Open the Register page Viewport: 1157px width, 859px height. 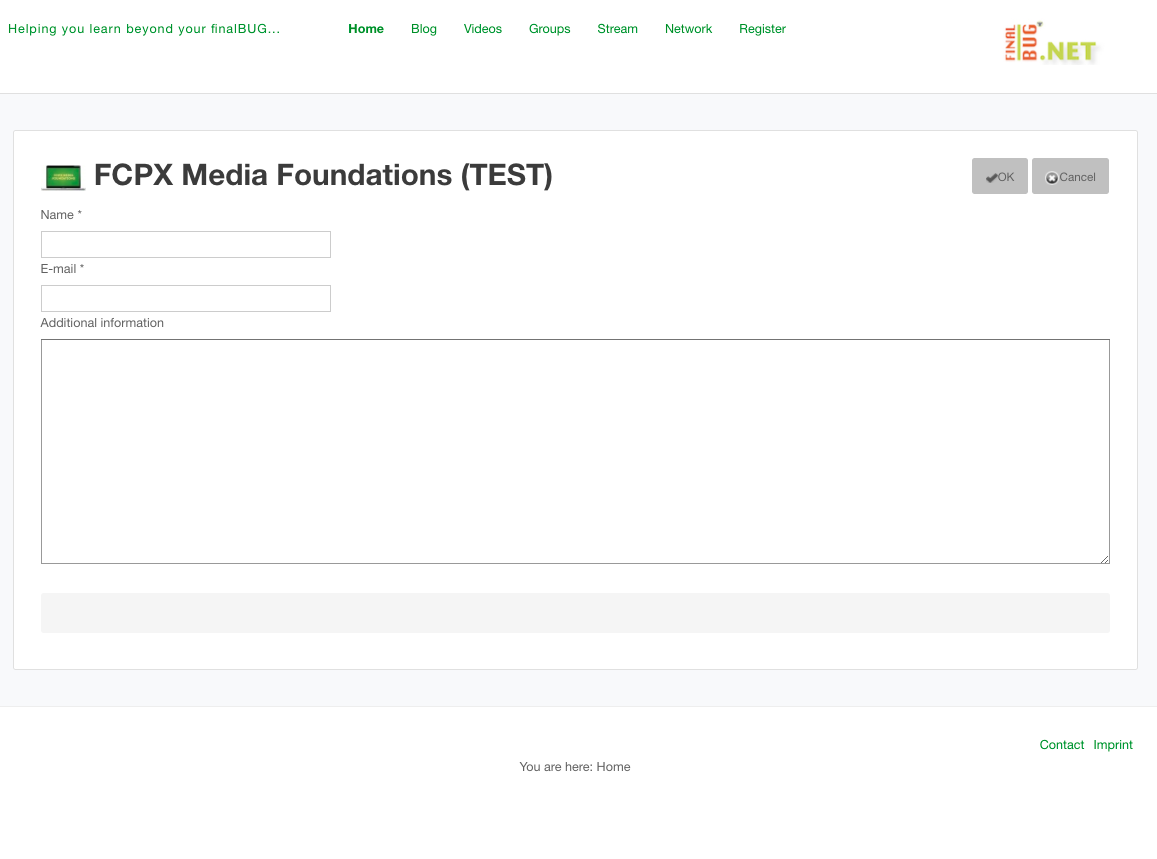pyautogui.click(x=762, y=29)
